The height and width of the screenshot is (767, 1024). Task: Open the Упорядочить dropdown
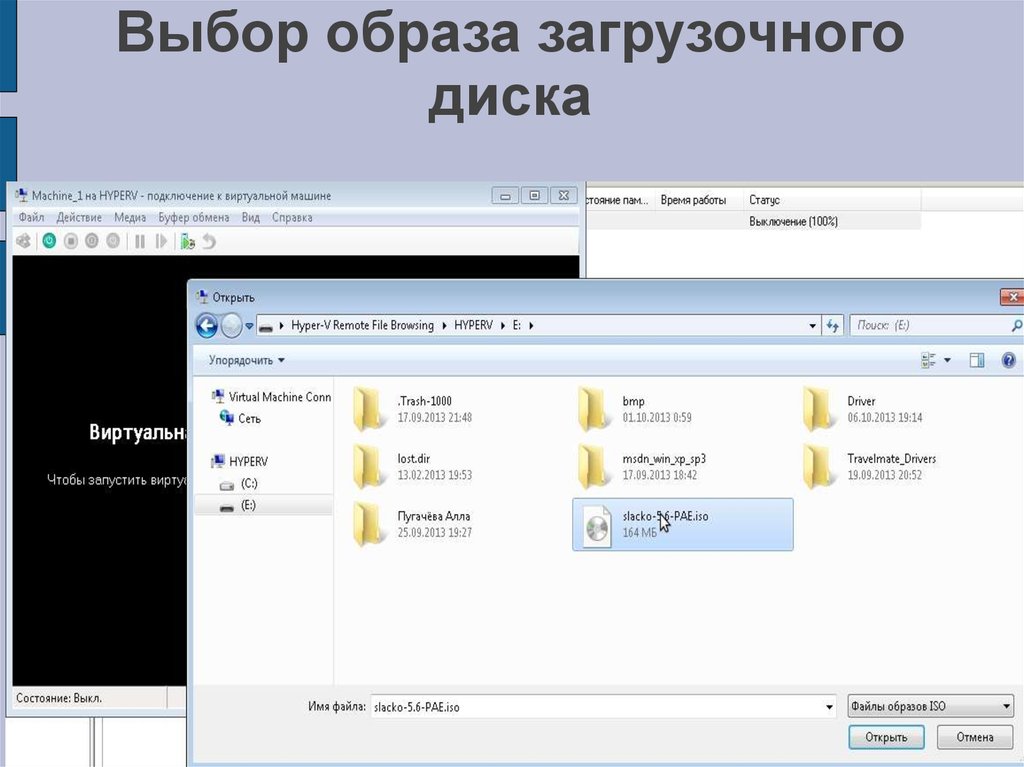coord(247,360)
